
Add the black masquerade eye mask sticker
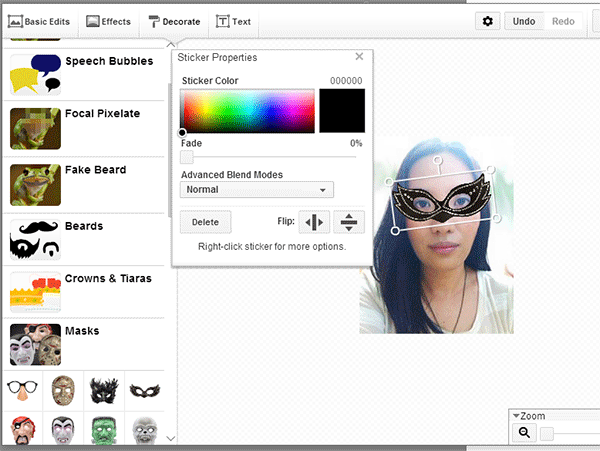tap(145, 391)
